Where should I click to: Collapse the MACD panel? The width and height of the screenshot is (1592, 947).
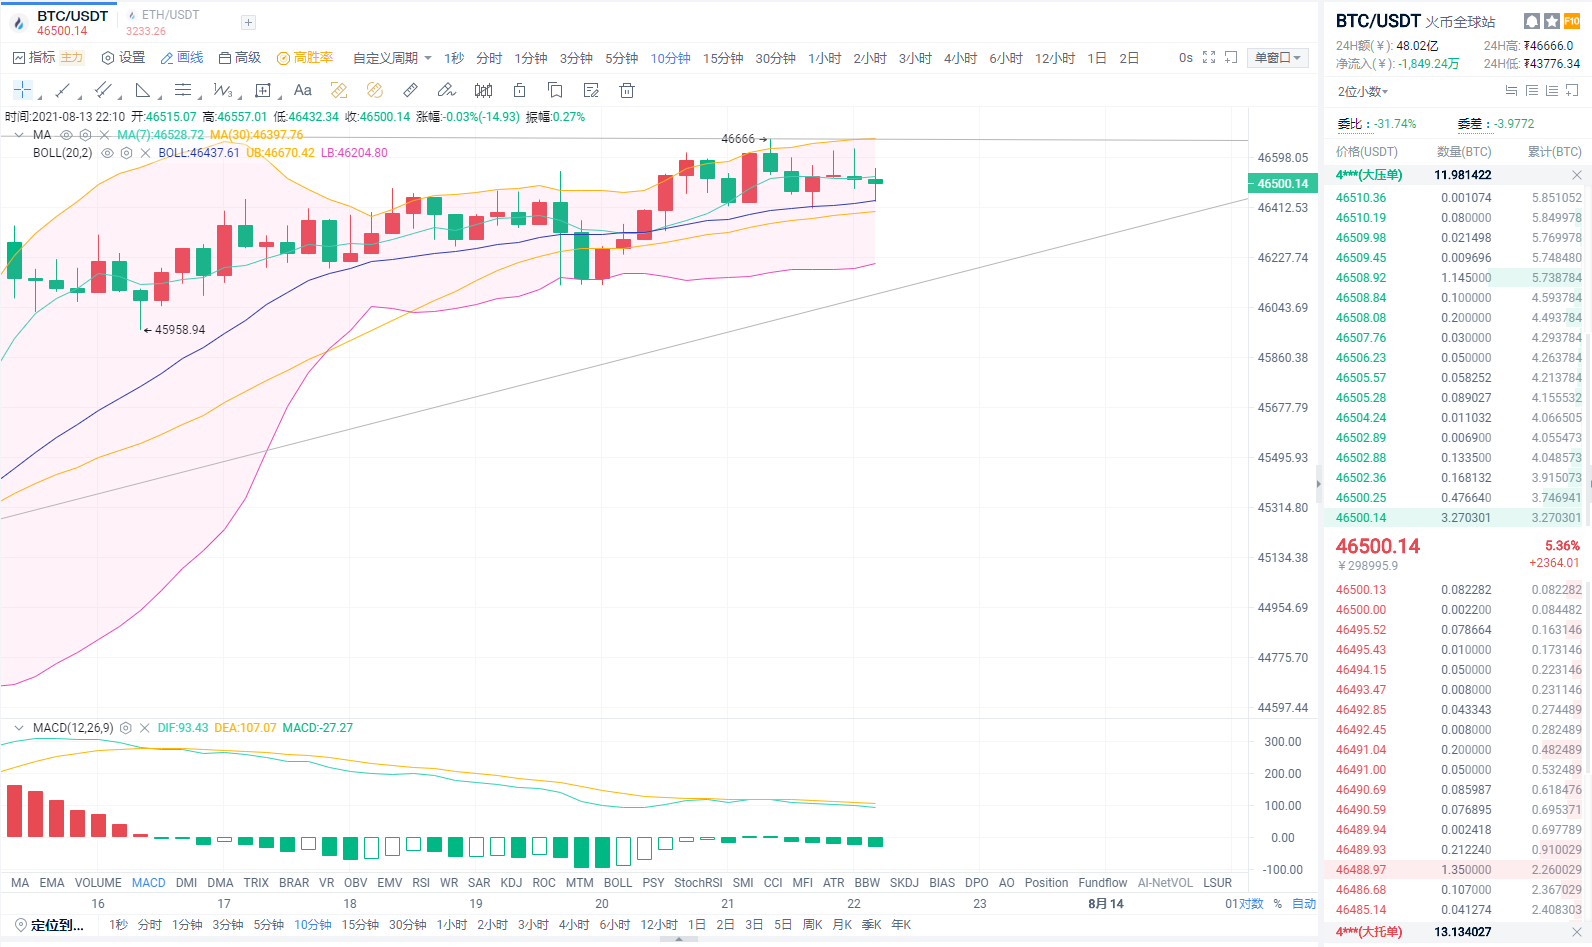click(19, 728)
